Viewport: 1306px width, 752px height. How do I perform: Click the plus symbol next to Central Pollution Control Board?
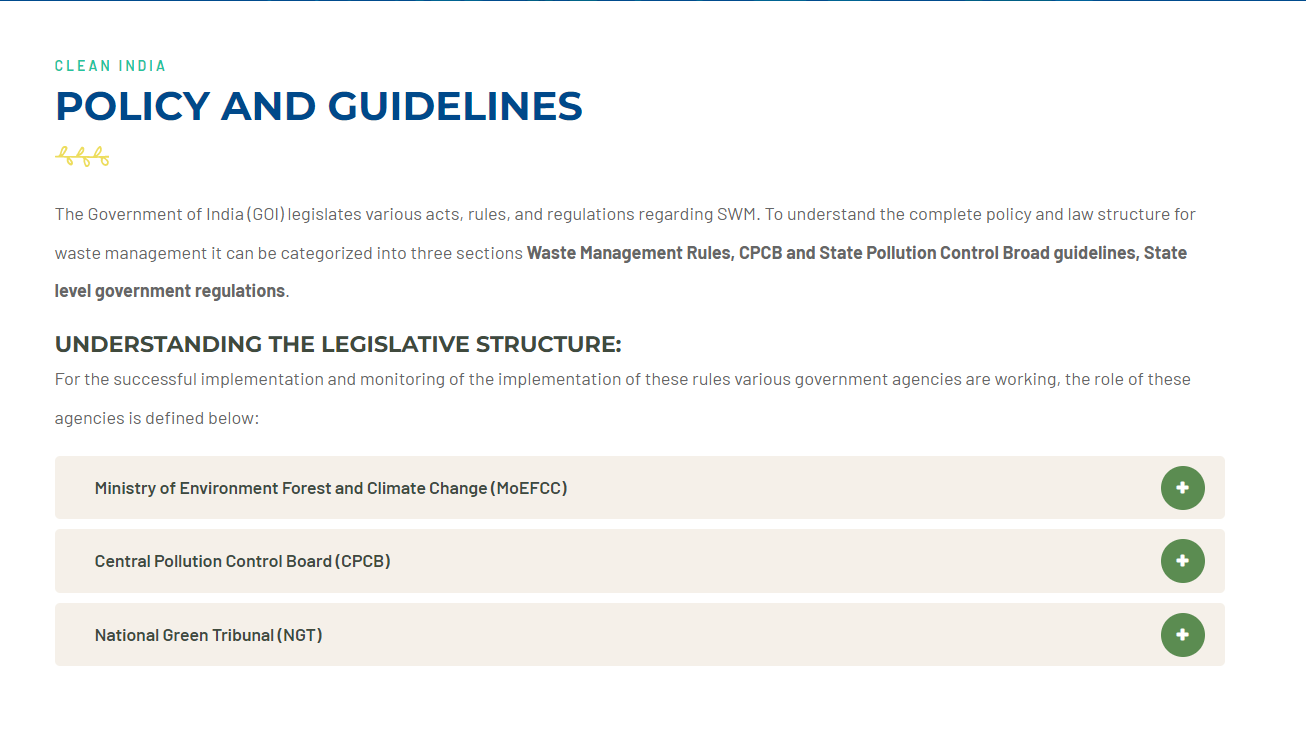(1182, 561)
